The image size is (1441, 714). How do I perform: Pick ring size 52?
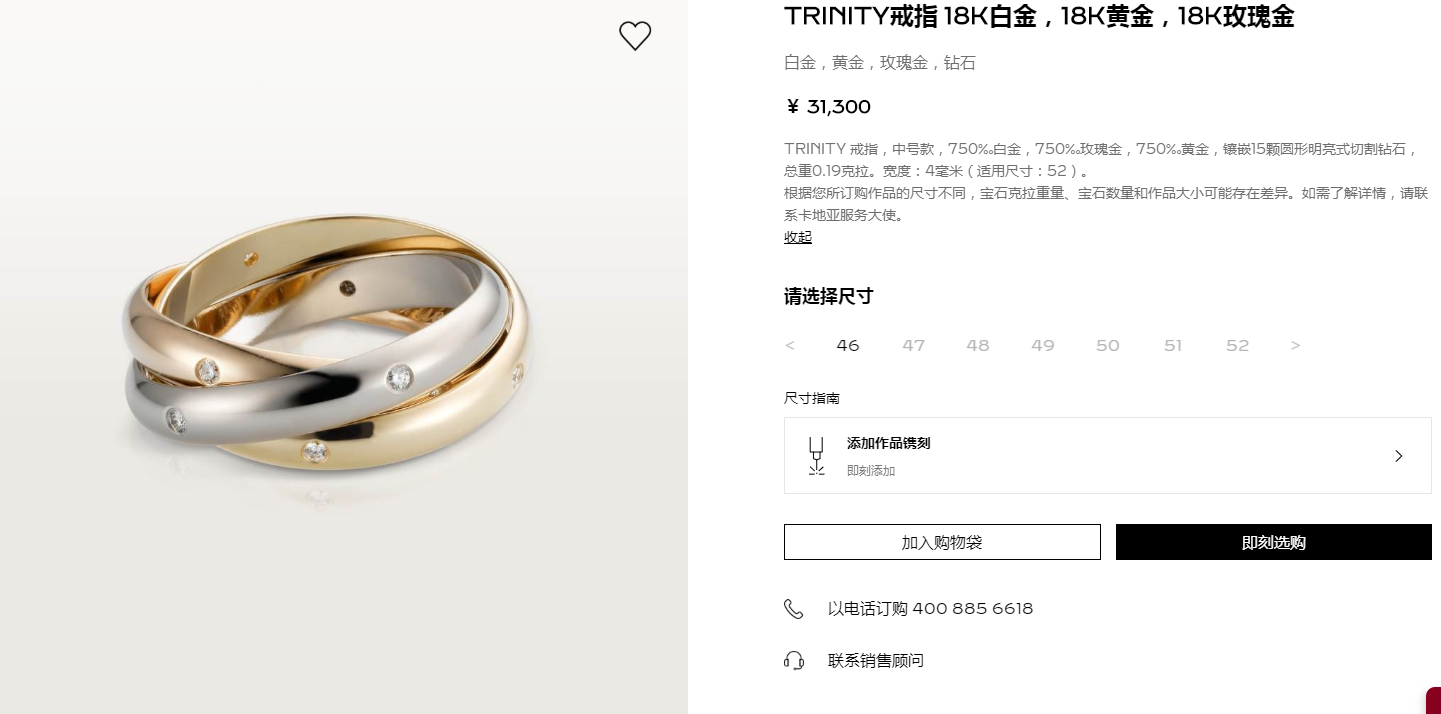[x=1238, y=345]
